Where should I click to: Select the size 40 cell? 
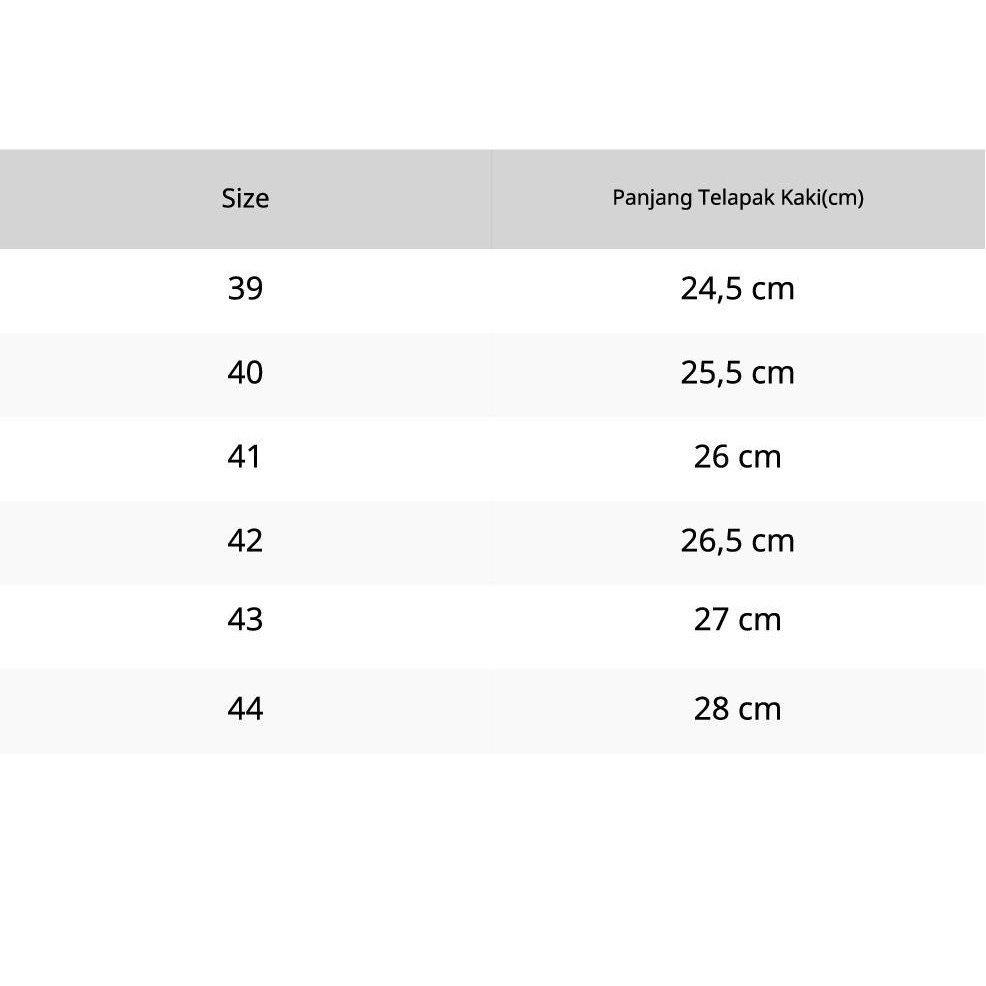(245, 373)
